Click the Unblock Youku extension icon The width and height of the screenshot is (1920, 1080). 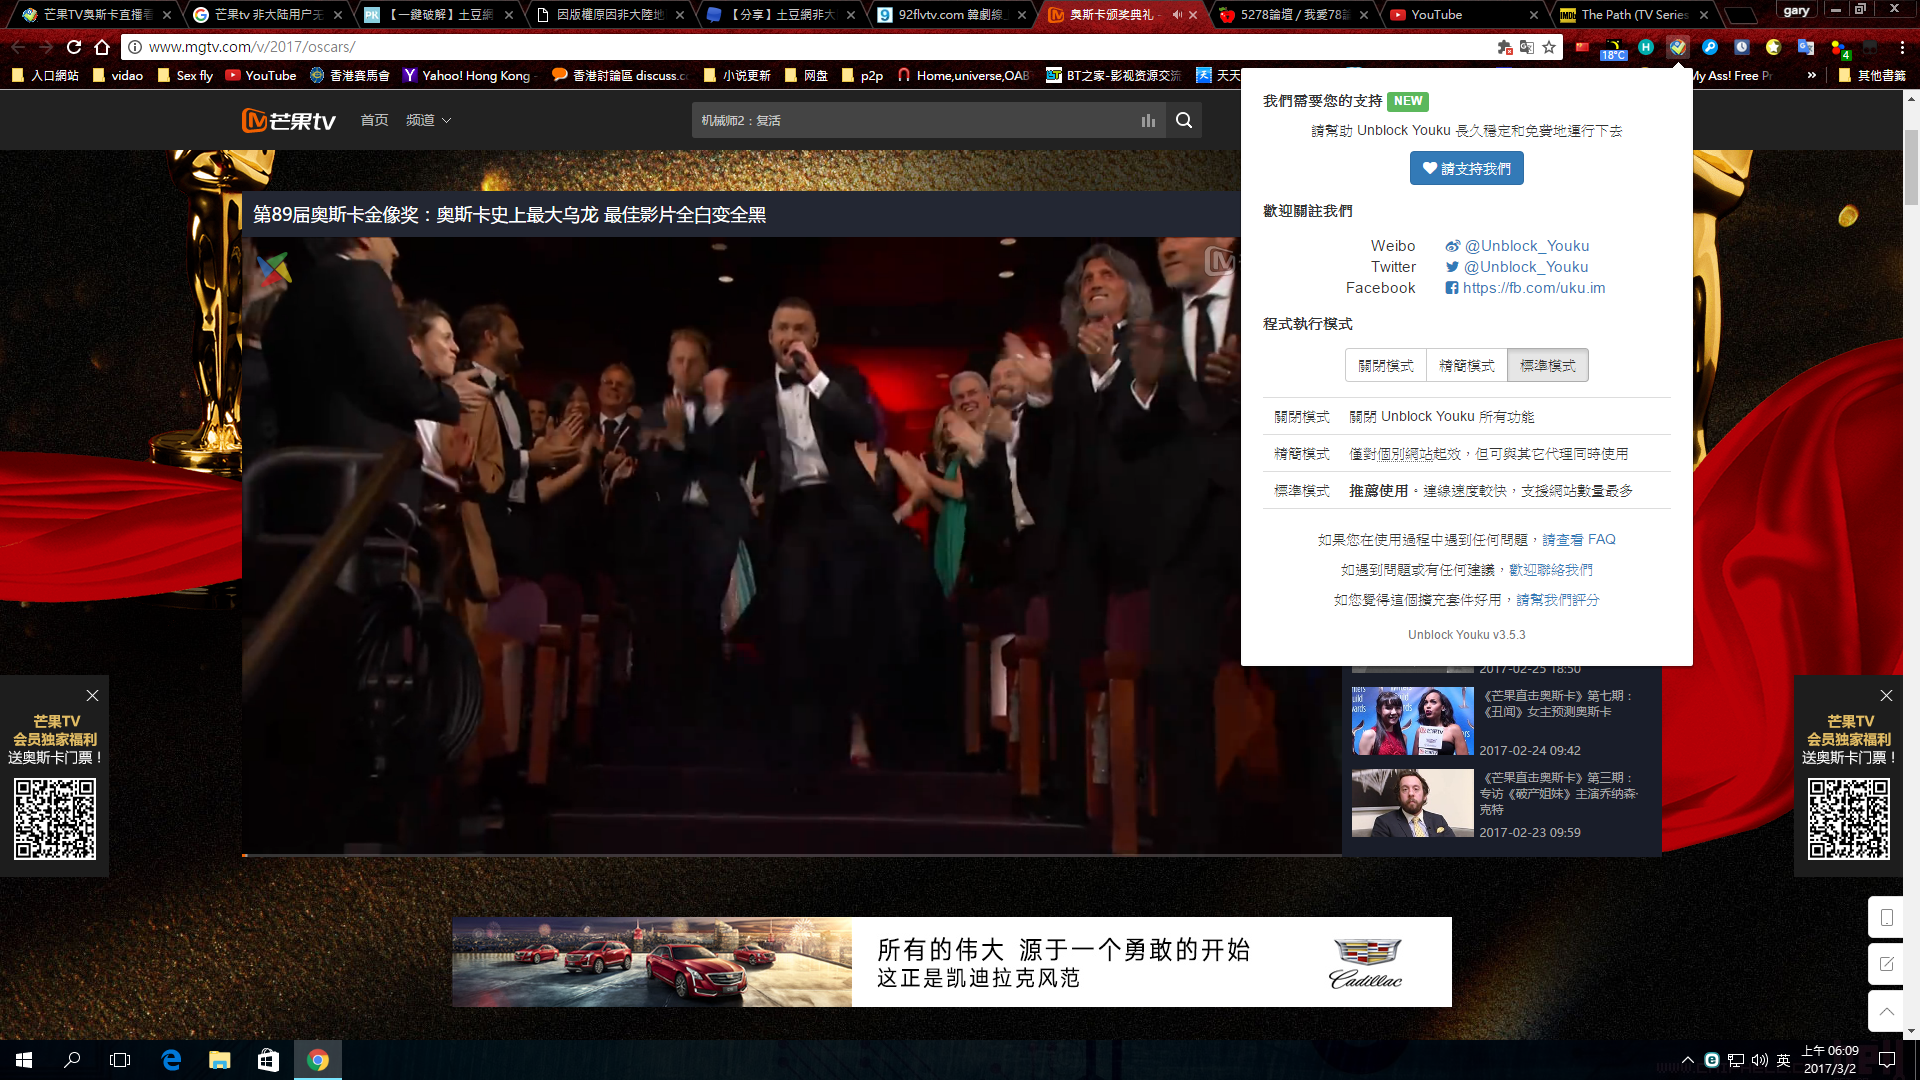tap(1678, 47)
